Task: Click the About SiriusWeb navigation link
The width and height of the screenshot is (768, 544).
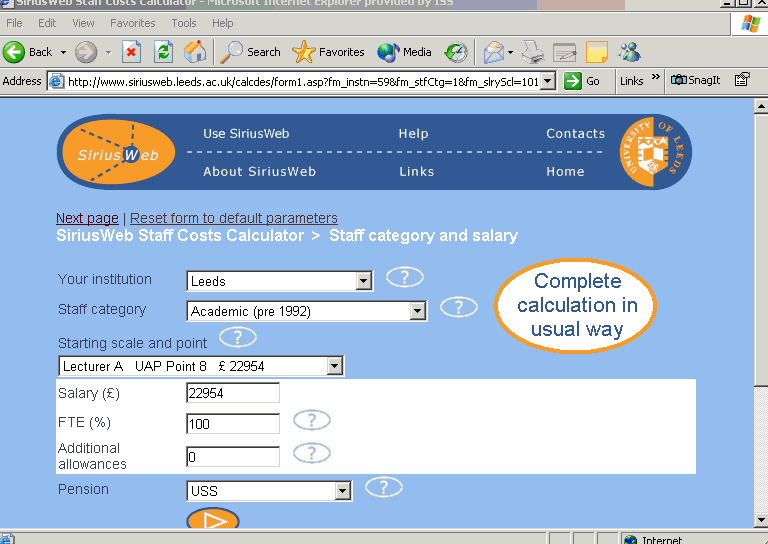Action: [x=259, y=172]
